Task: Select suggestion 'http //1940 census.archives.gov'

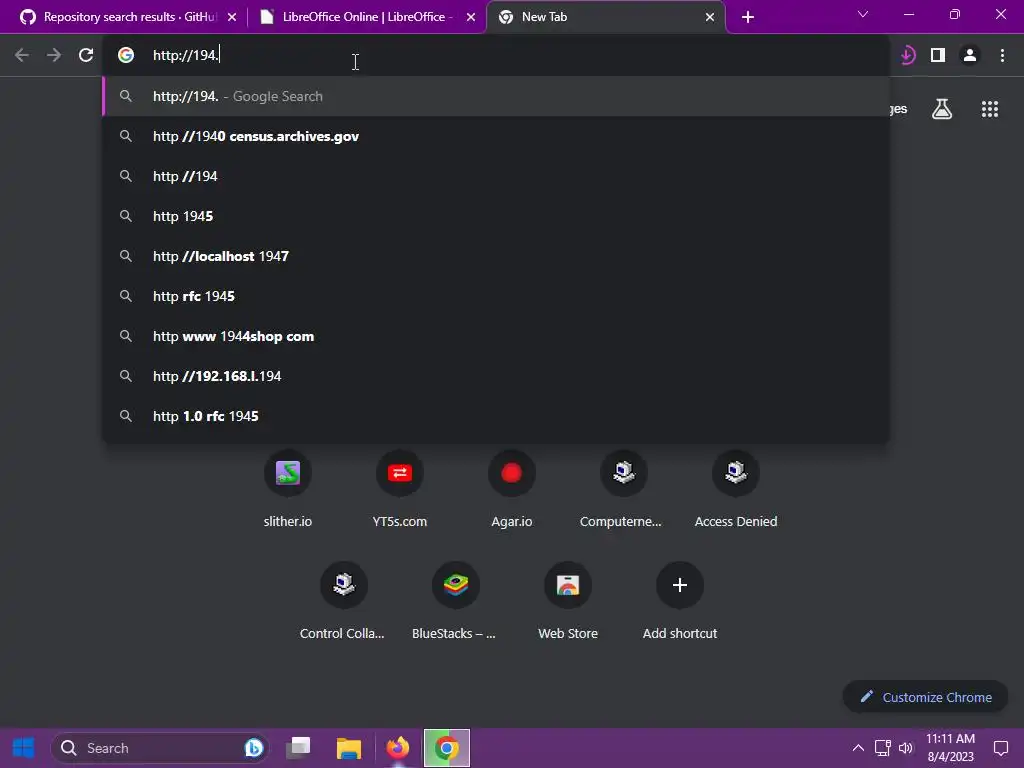Action: coord(496,136)
